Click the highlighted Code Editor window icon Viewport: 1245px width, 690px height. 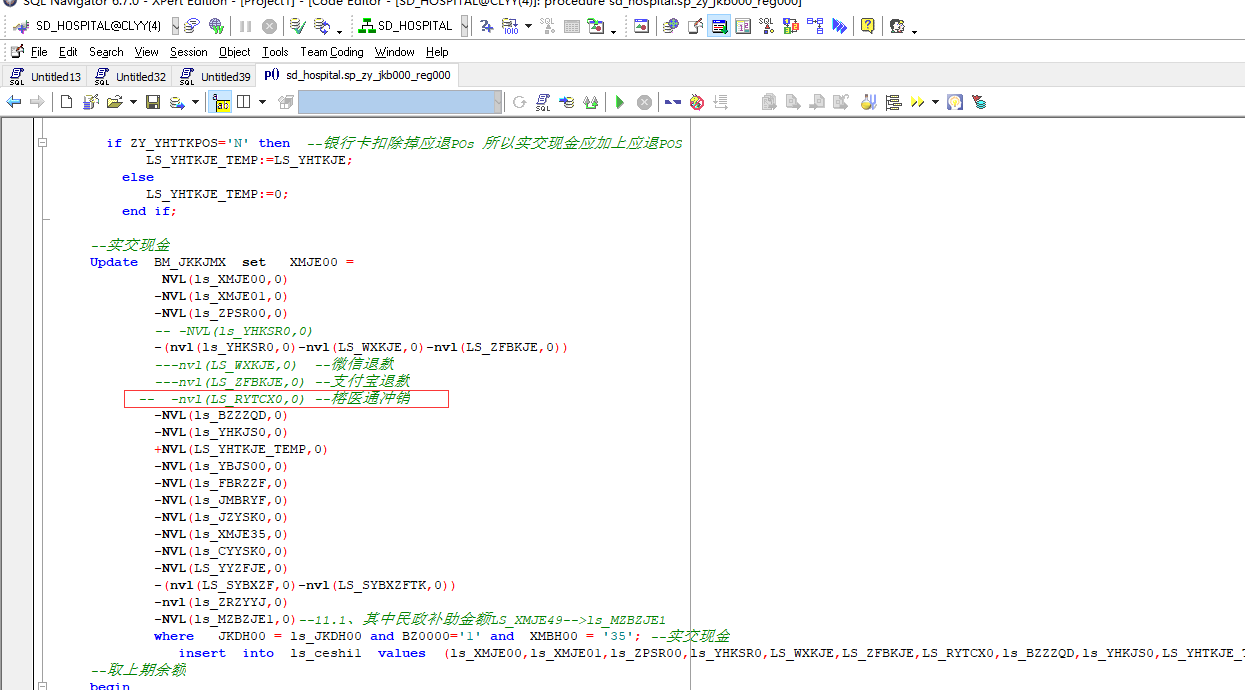point(718,26)
